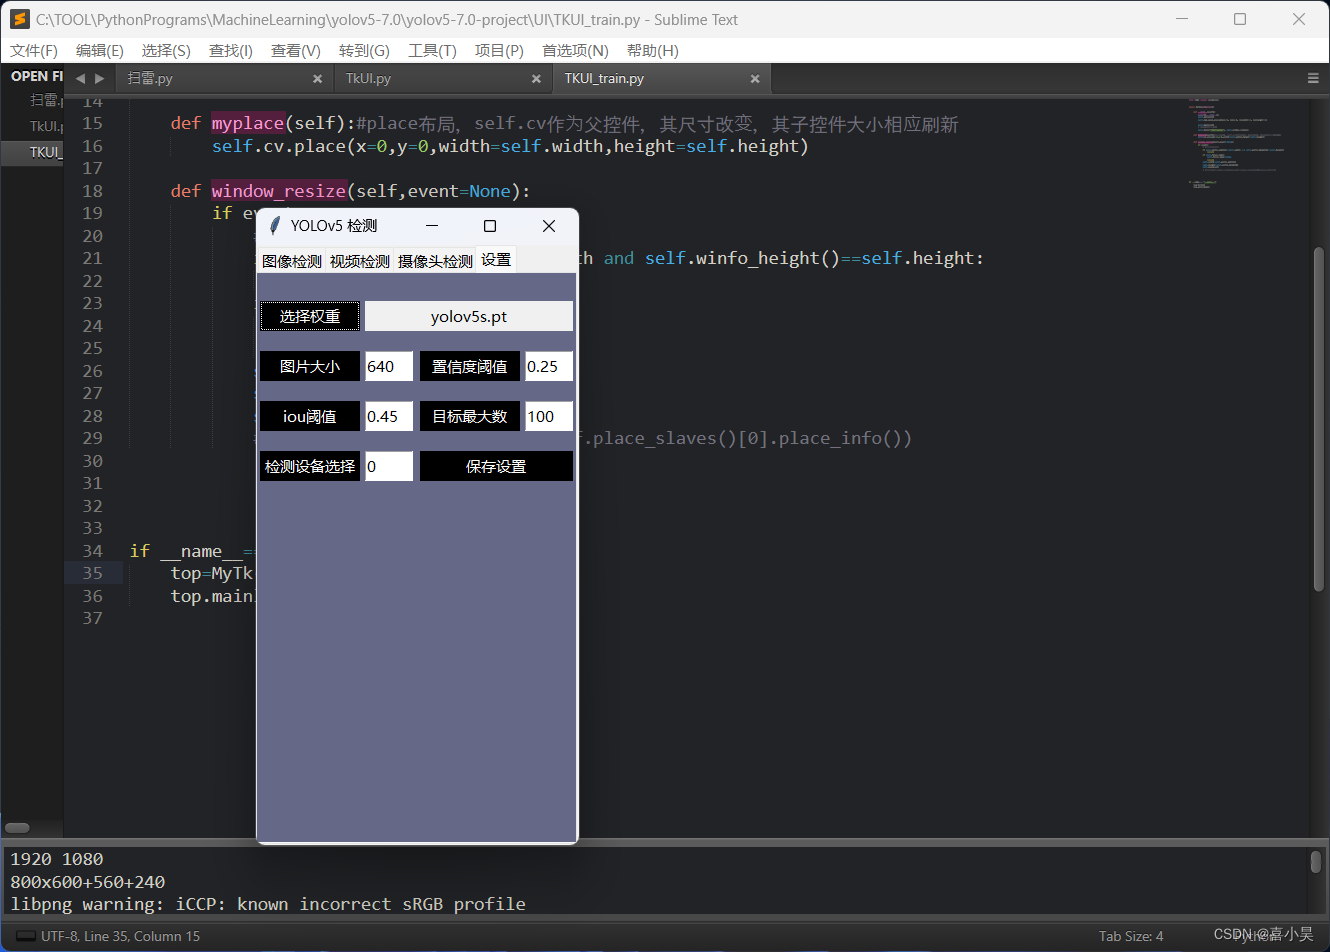Click the device selection field showing 0
The width and height of the screenshot is (1330, 952).
pos(389,466)
